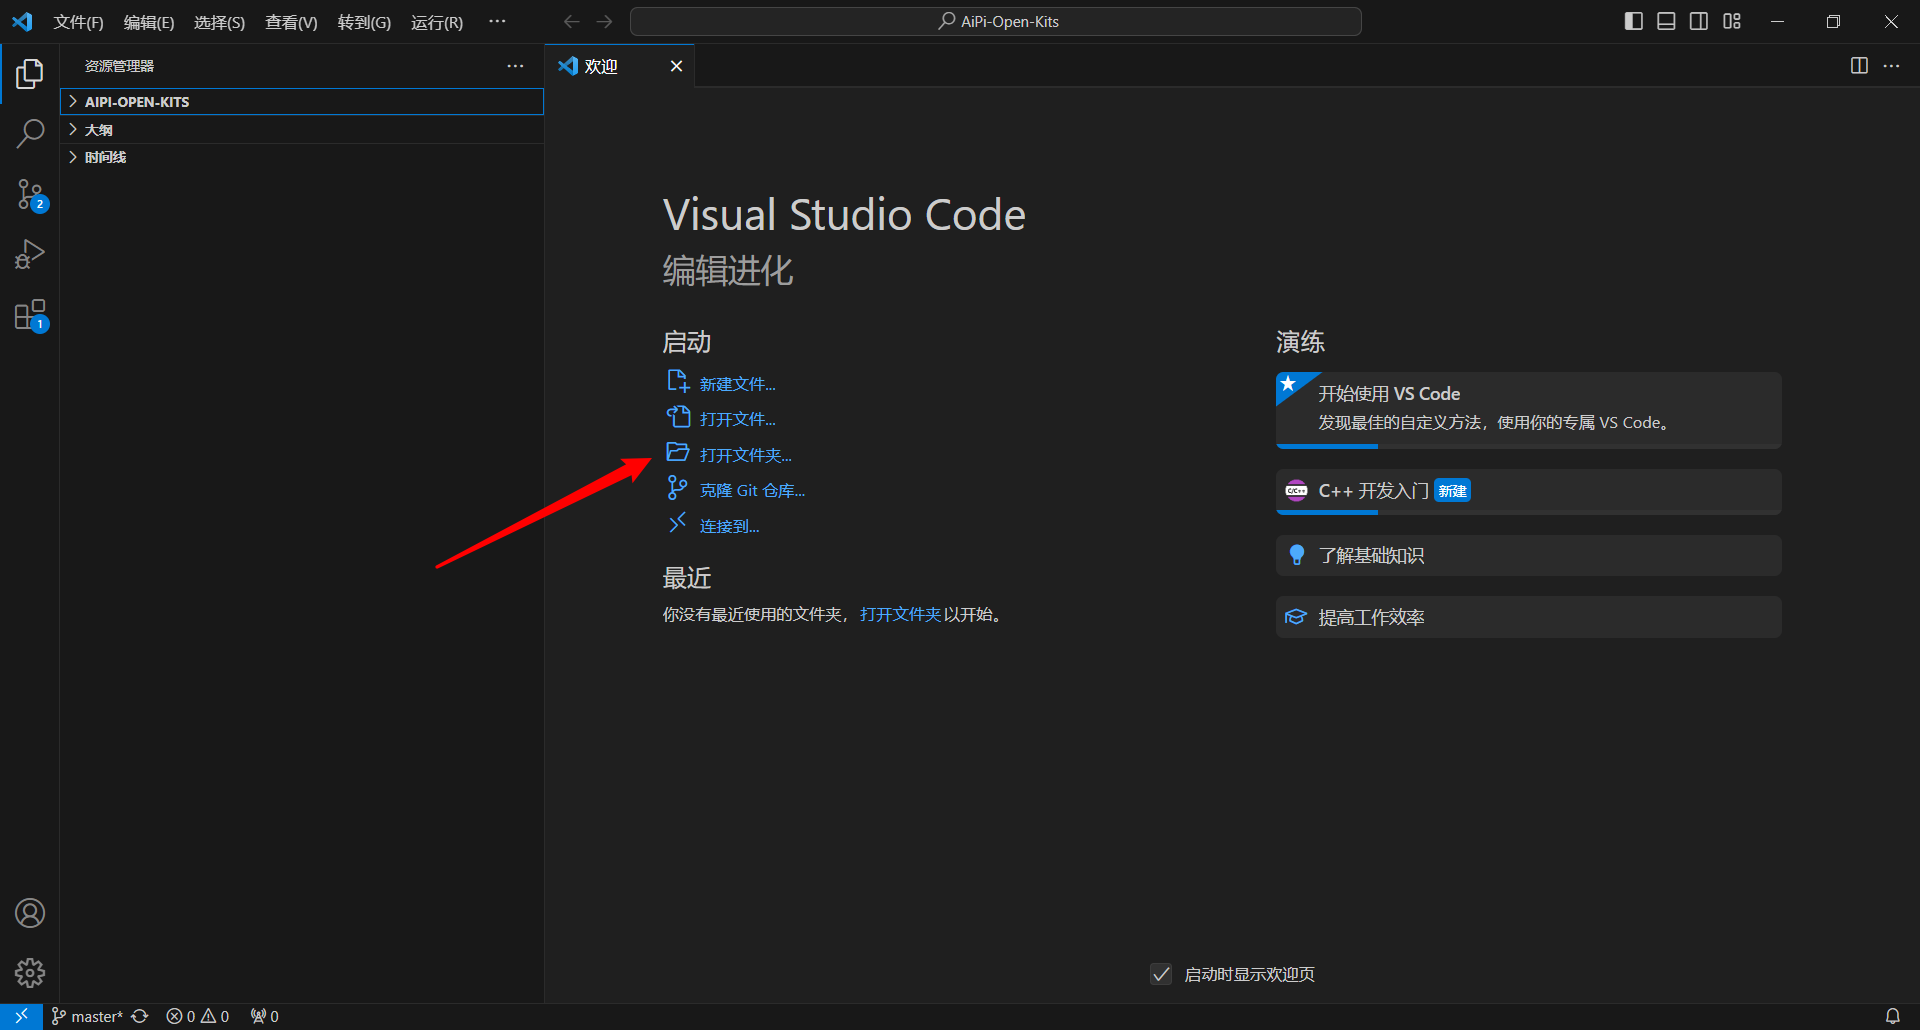Image resolution: width=1920 pixels, height=1030 pixels.
Task: Open the notifications bell icon
Action: click(x=1892, y=1016)
